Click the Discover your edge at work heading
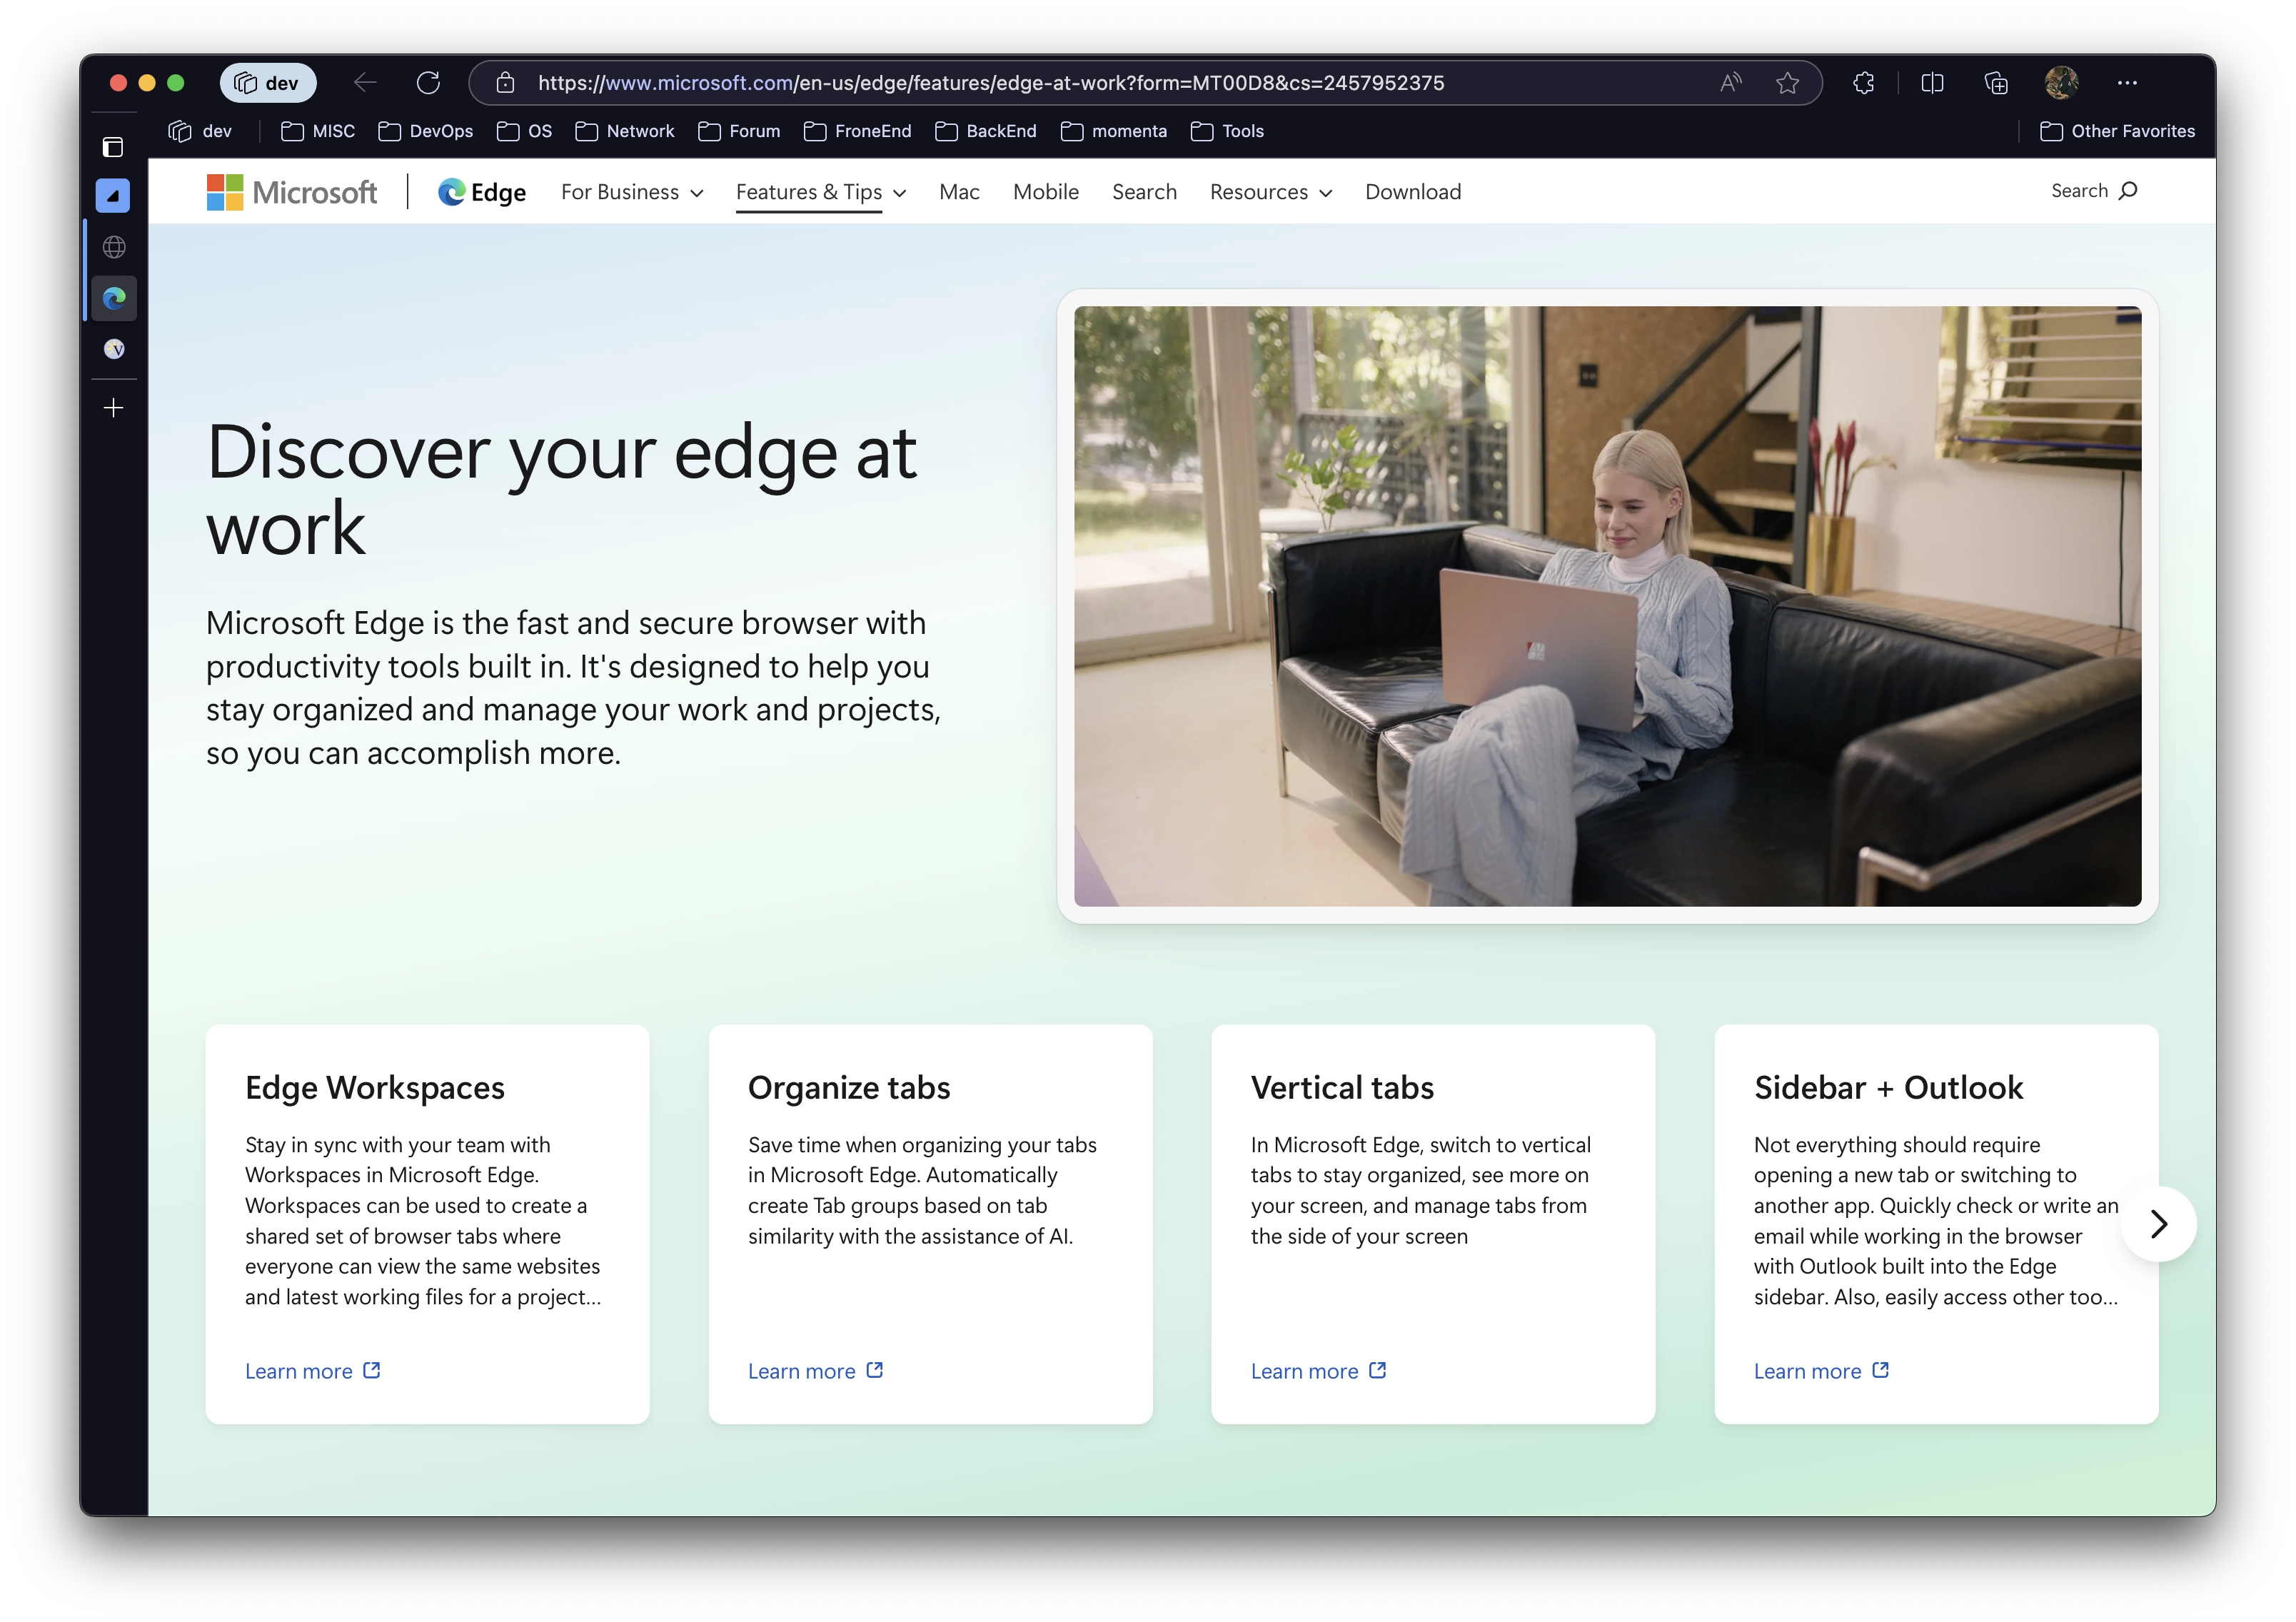This screenshot has width=2296, height=1622. (x=562, y=490)
